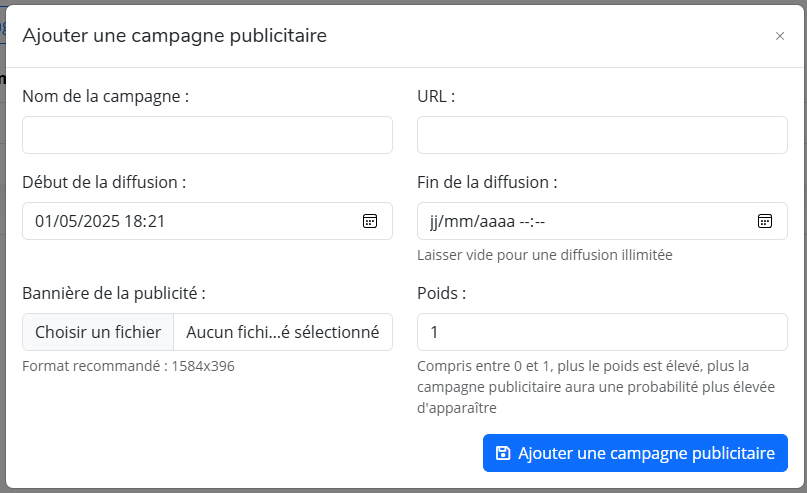Click the floppy disk save icon
Image resolution: width=807 pixels, height=493 pixels.
coord(503,453)
